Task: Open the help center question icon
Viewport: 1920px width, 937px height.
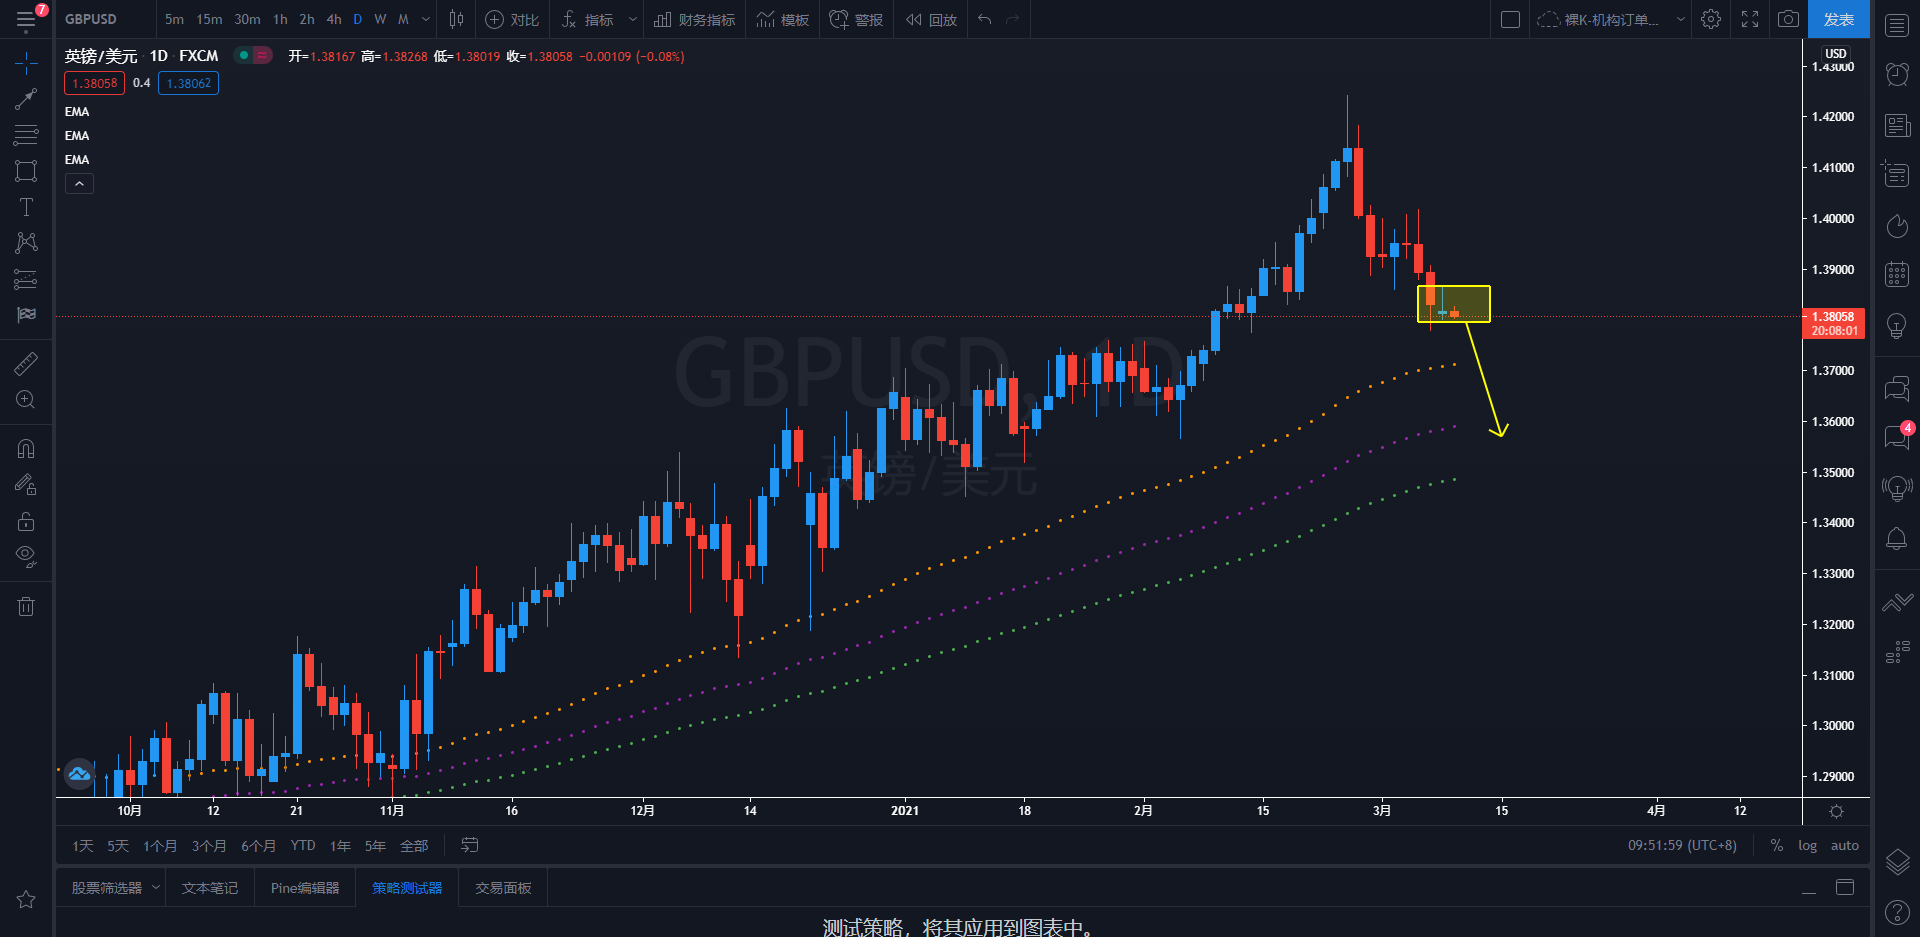Action: tap(1897, 911)
